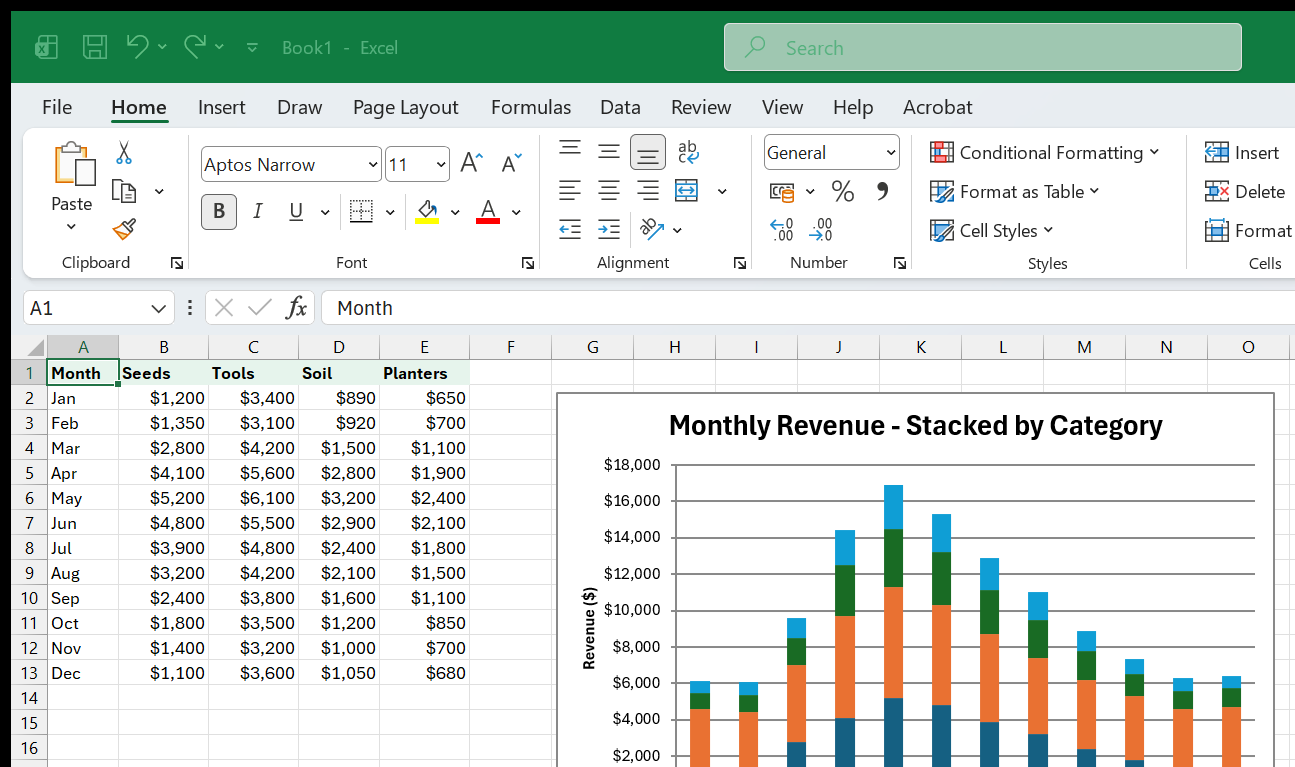Click the Middle Align icon
This screenshot has height=767, width=1295.
click(x=609, y=152)
